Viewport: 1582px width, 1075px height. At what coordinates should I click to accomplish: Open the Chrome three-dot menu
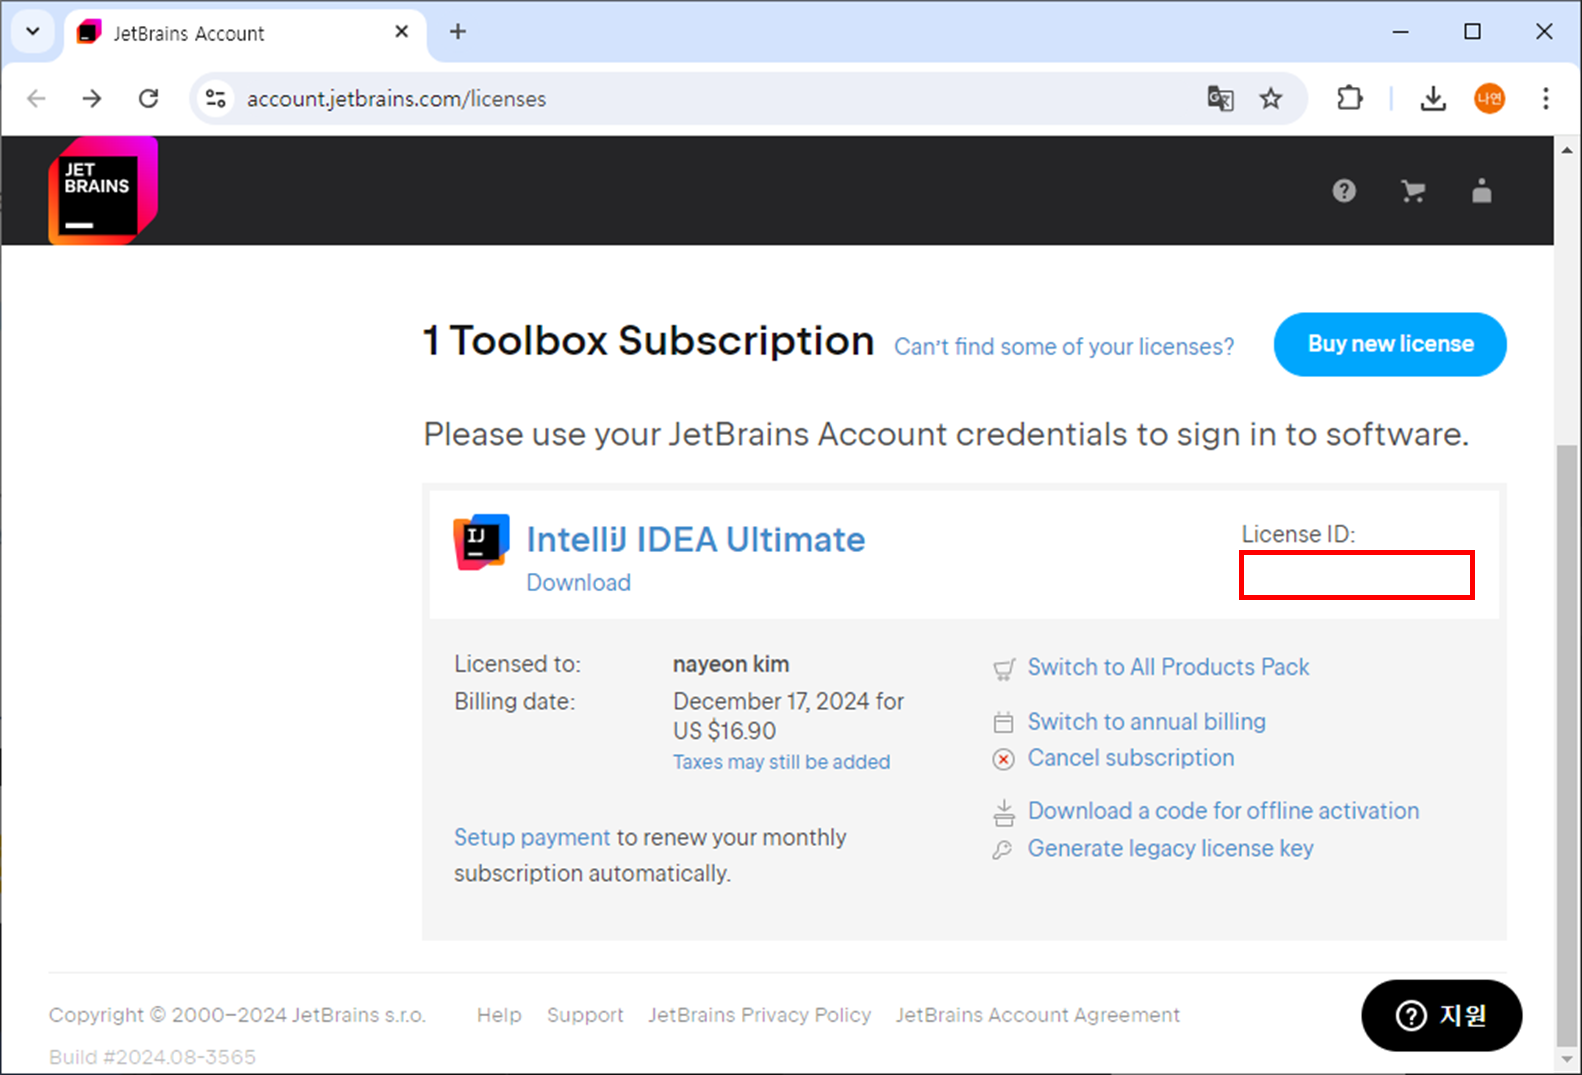[x=1546, y=98]
